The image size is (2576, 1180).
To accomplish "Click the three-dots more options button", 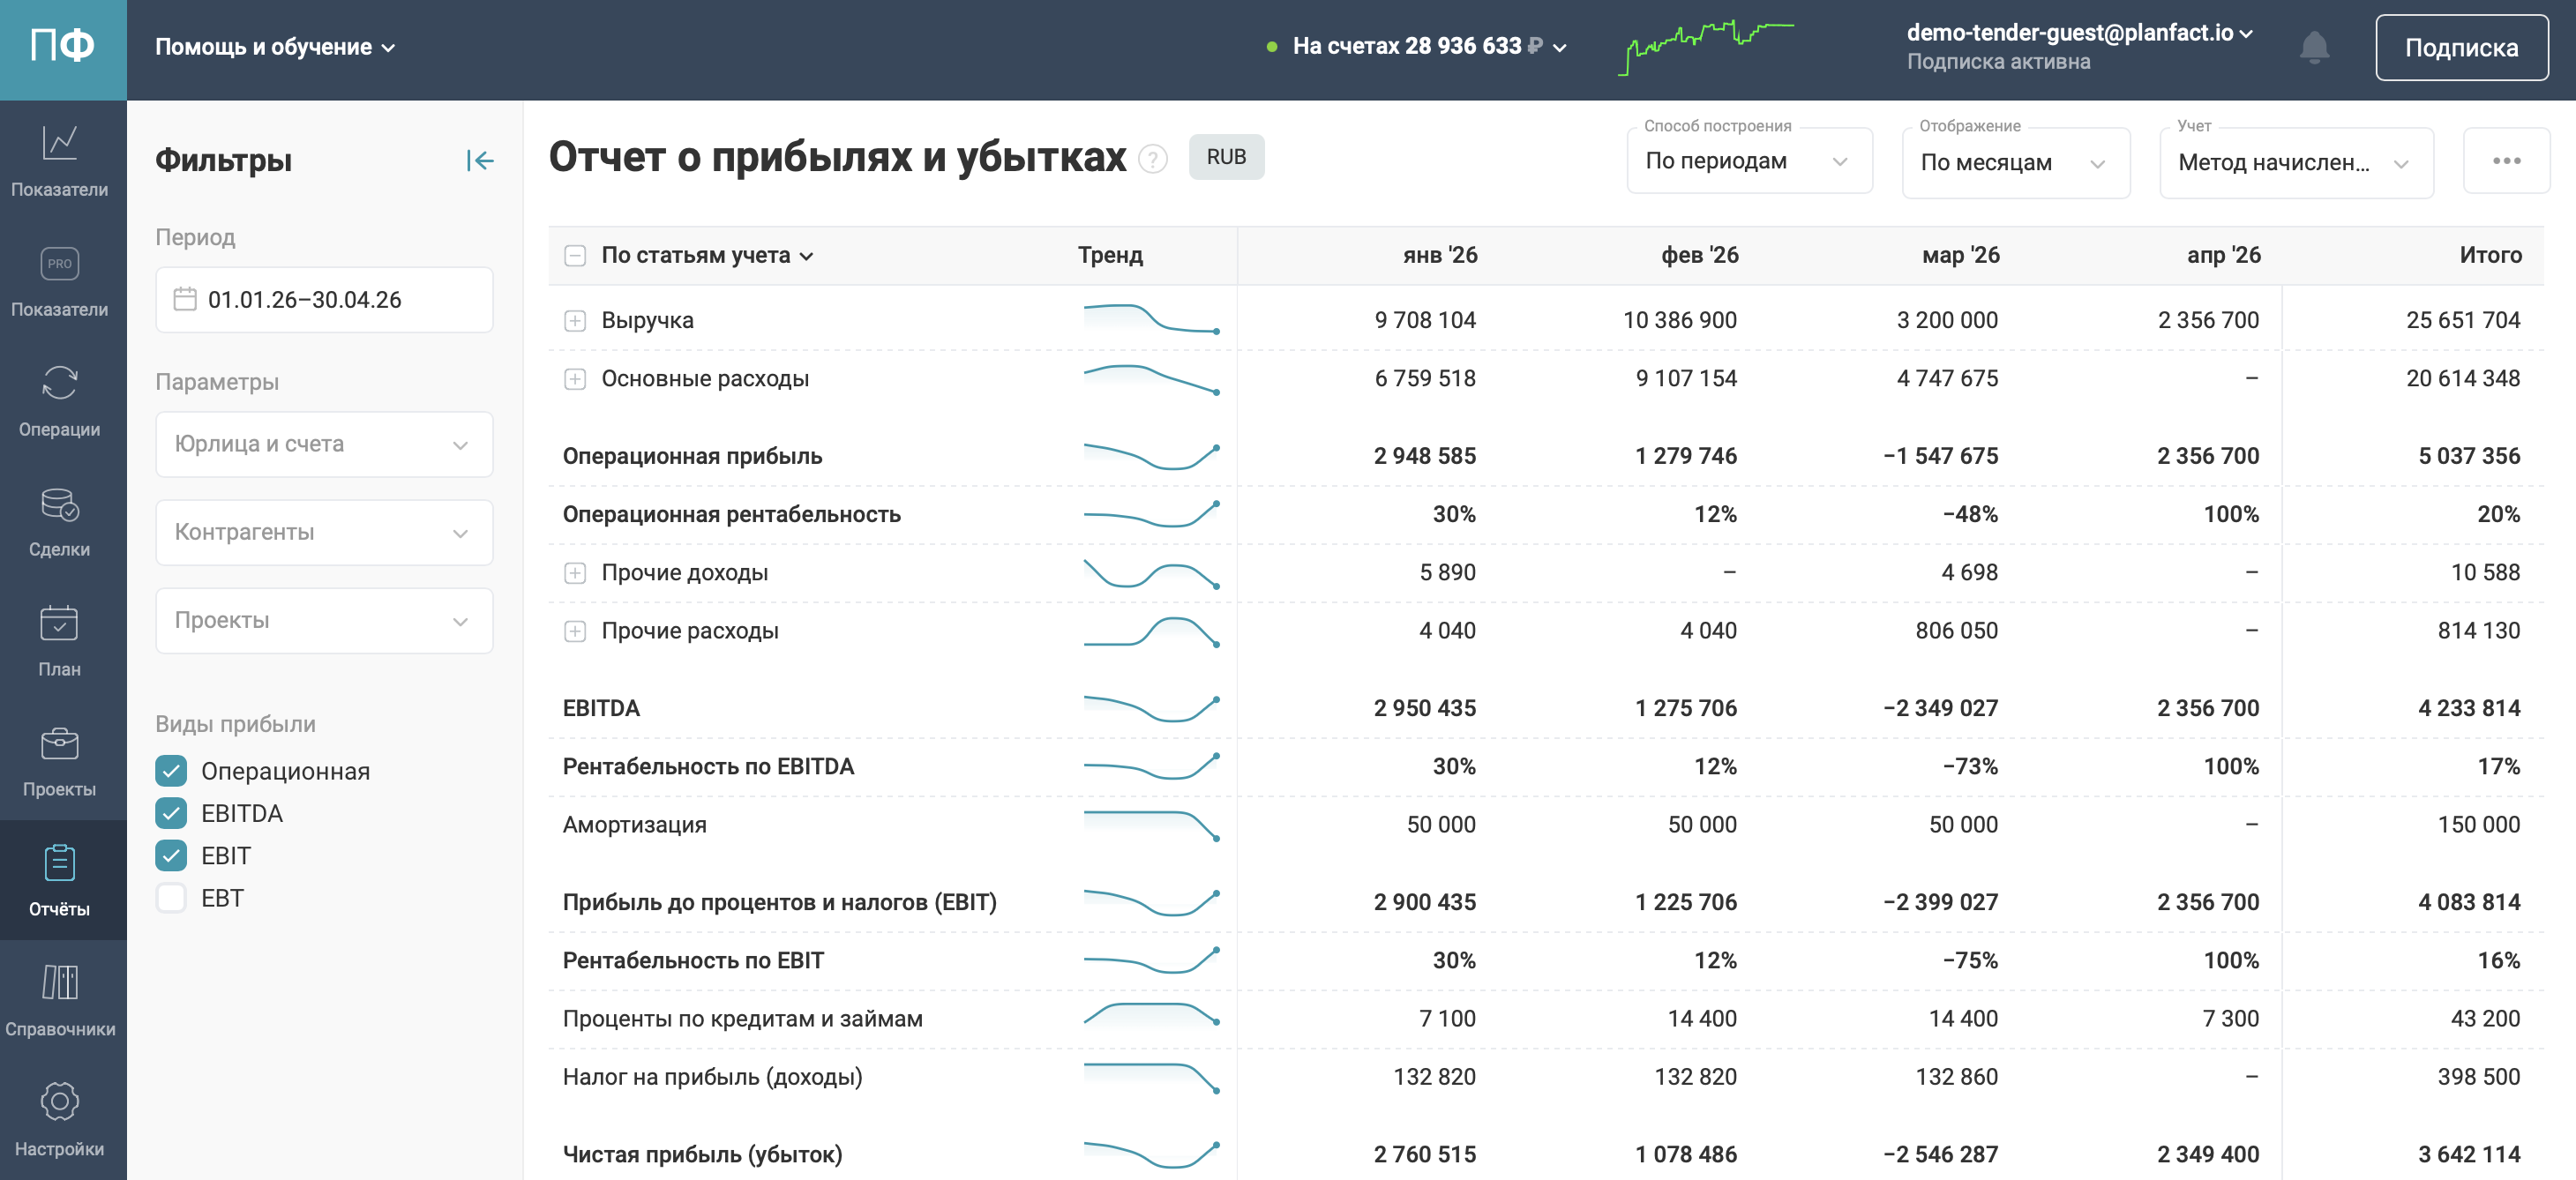I will 2506,161.
